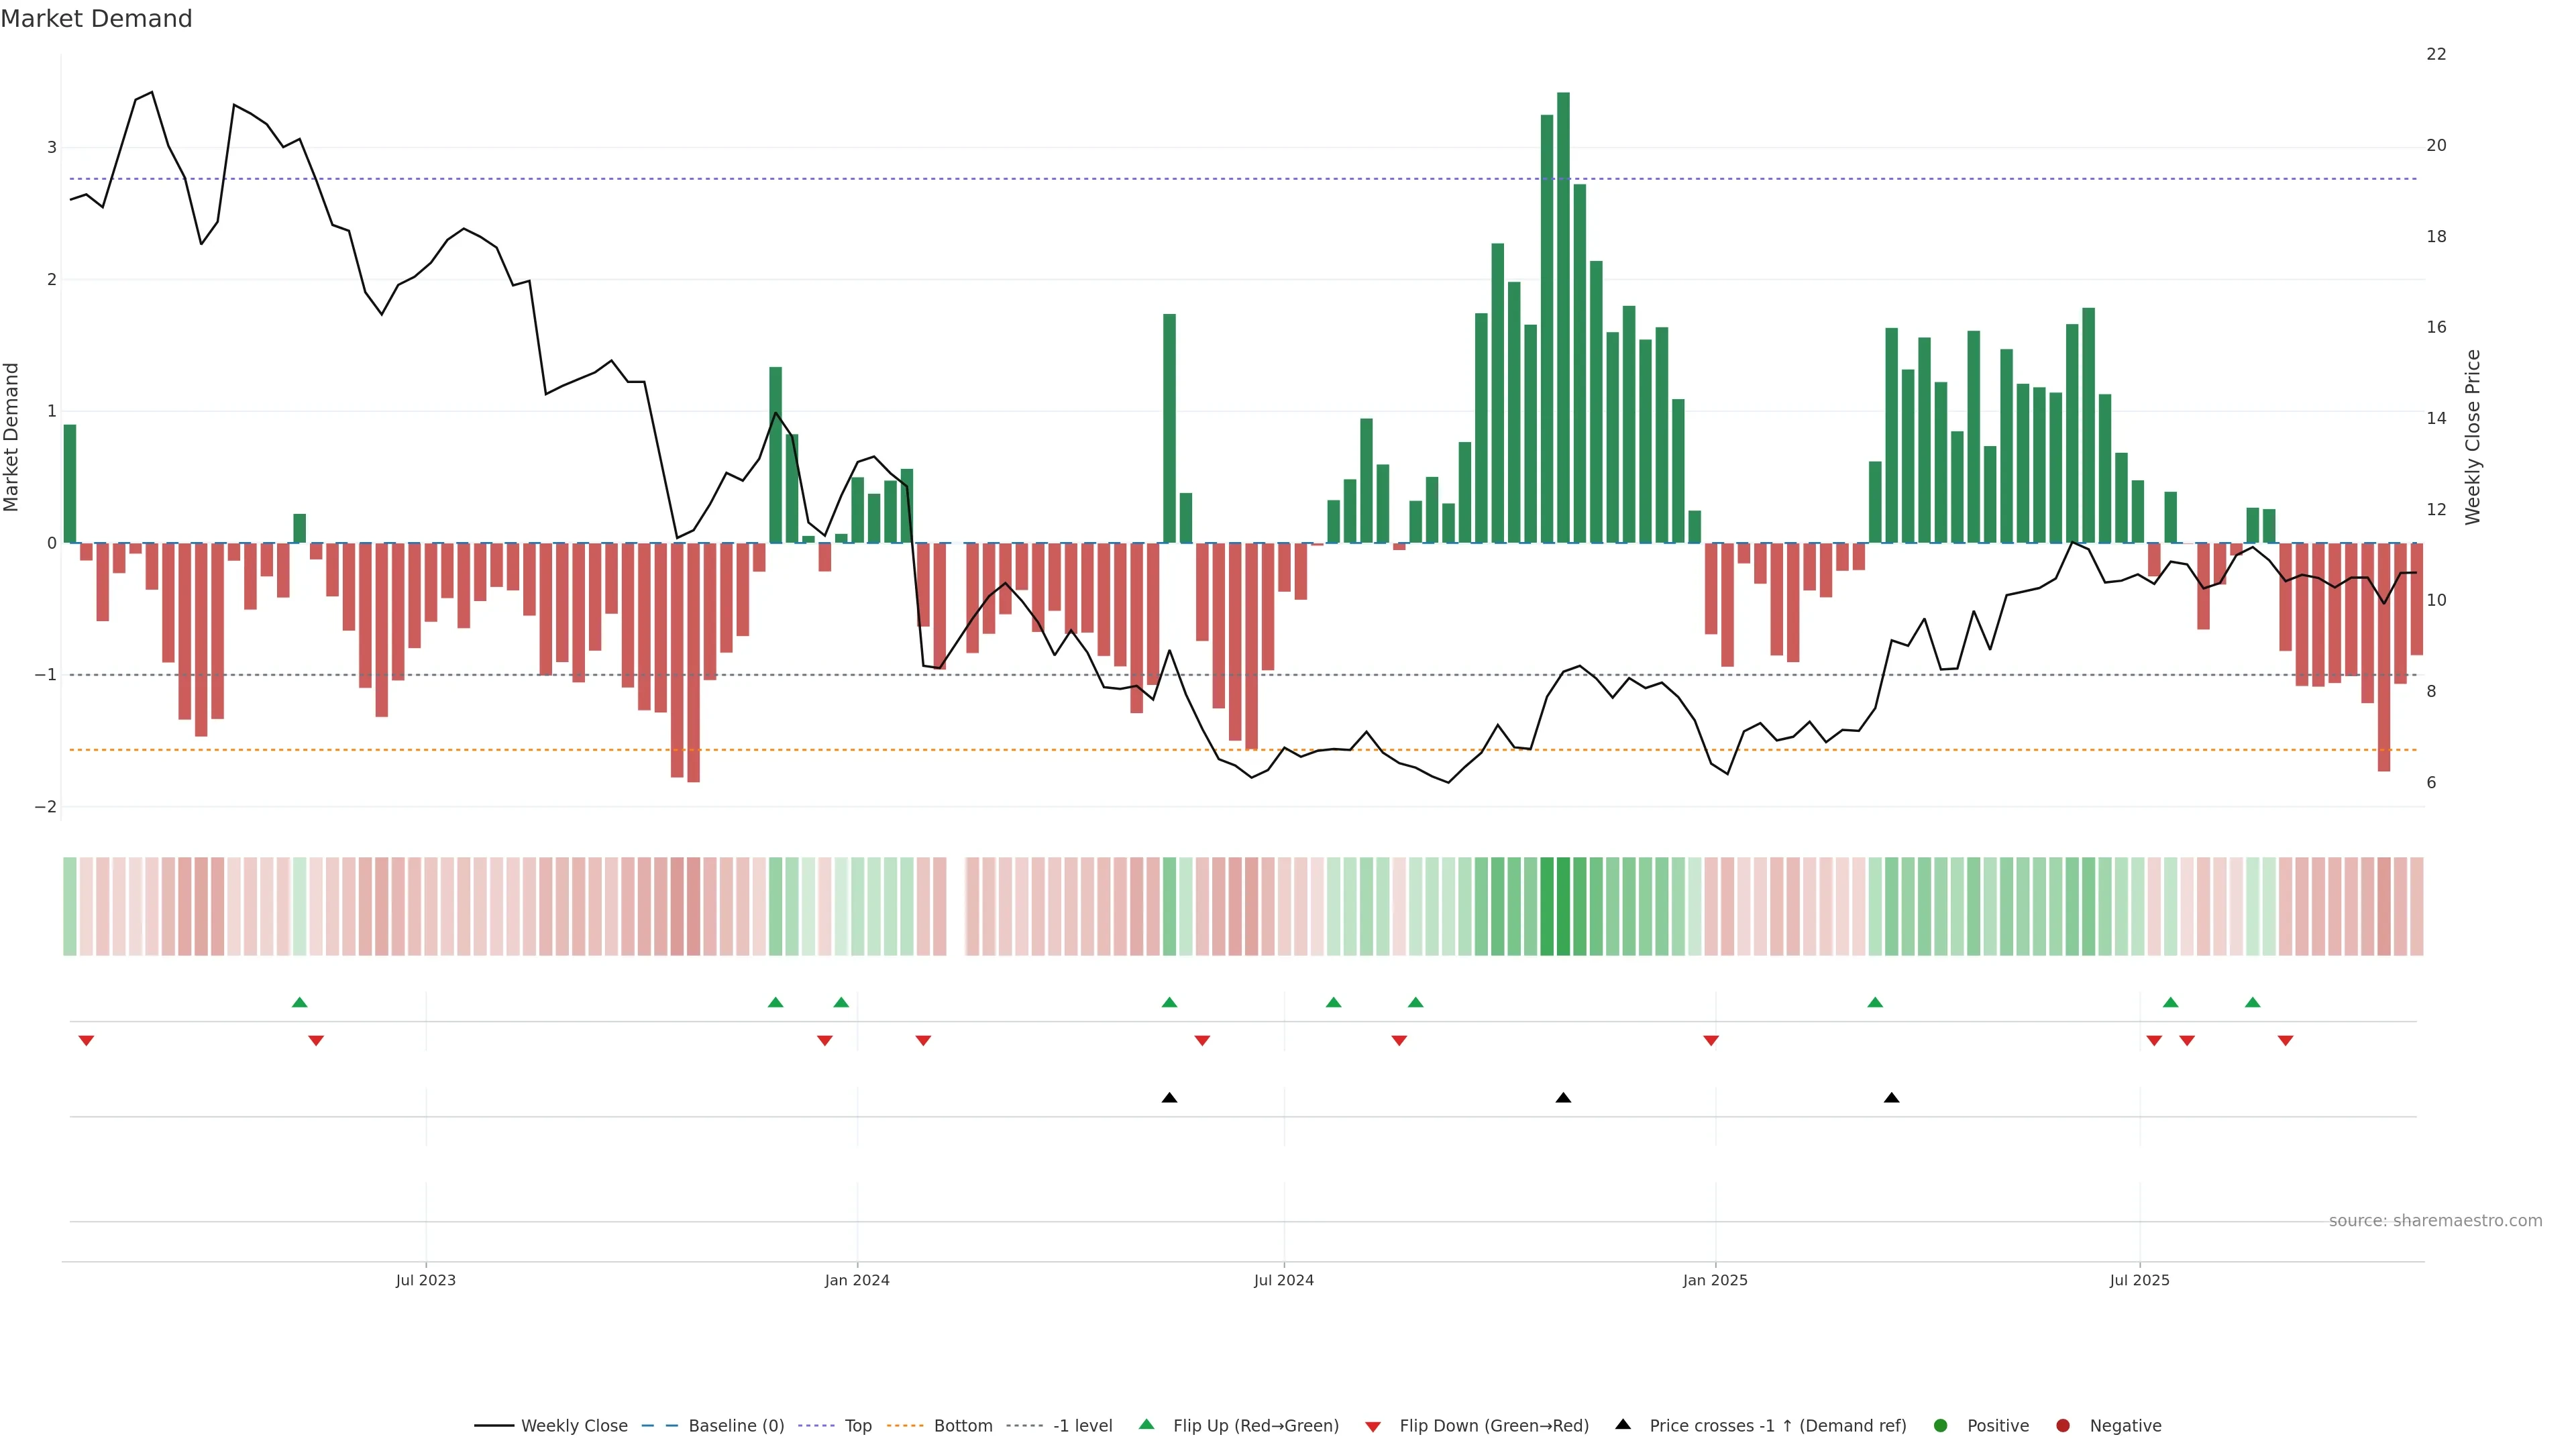The height and width of the screenshot is (1449, 2576).
Task: Click the Jul 2024 x-axis label
Action: pos(1284,1280)
